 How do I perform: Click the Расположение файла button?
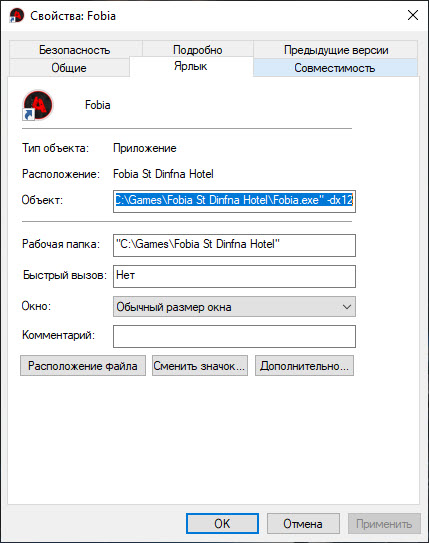(x=83, y=366)
